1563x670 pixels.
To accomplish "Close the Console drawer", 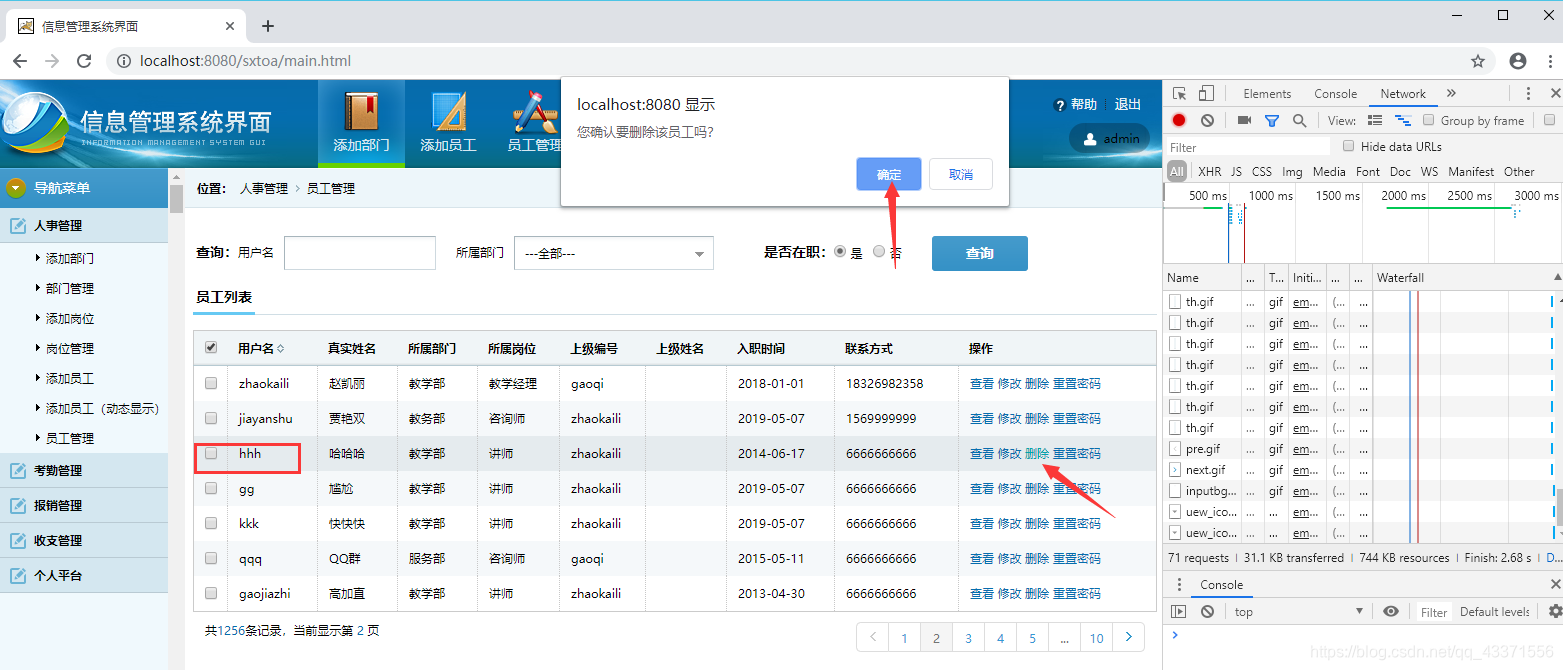I will [1555, 584].
